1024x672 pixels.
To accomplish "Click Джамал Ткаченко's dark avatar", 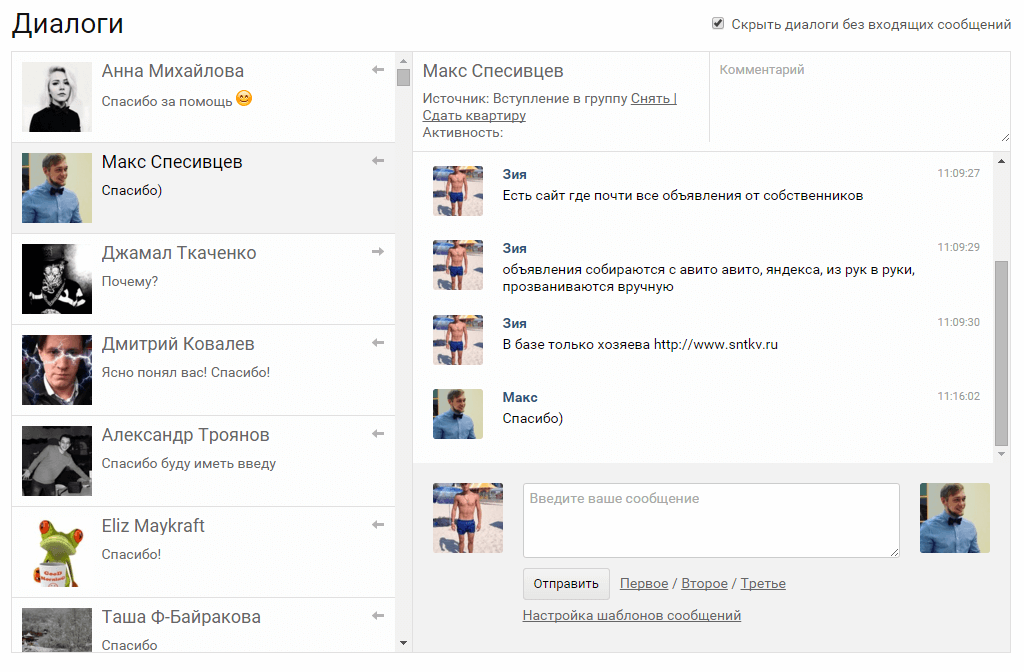I will click(x=57, y=279).
